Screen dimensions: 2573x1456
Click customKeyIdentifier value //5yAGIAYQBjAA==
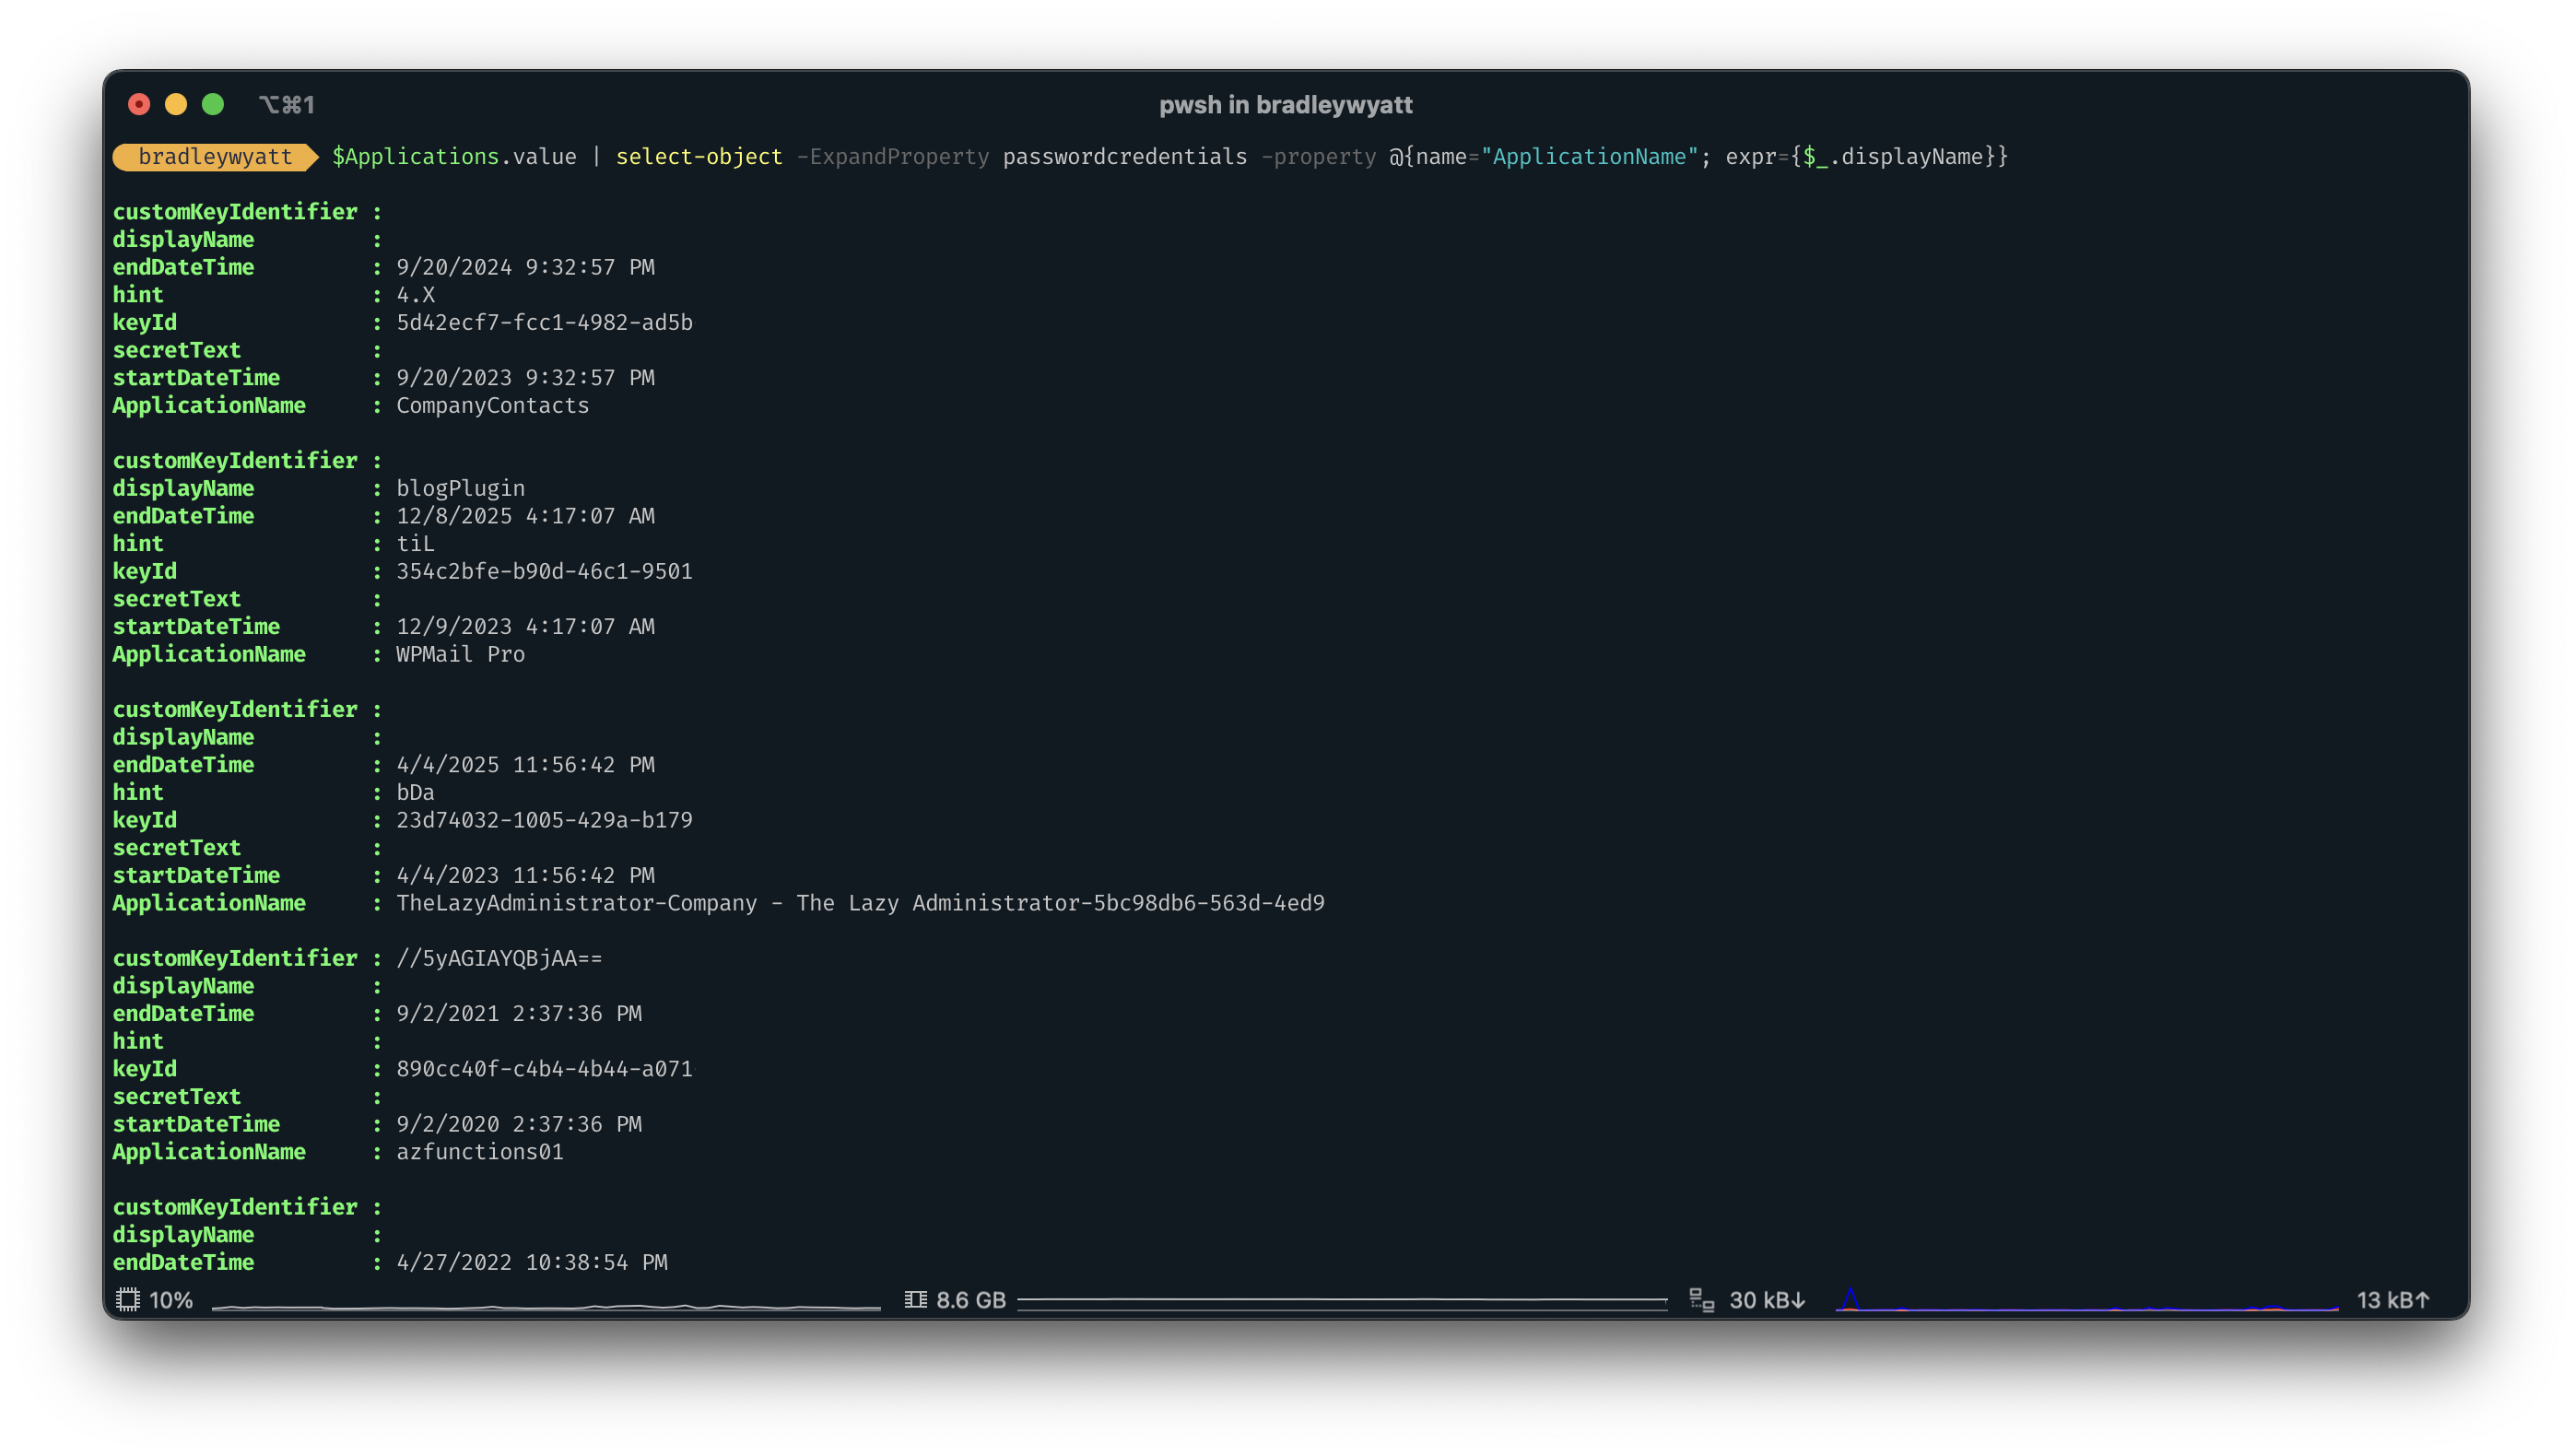click(500, 958)
